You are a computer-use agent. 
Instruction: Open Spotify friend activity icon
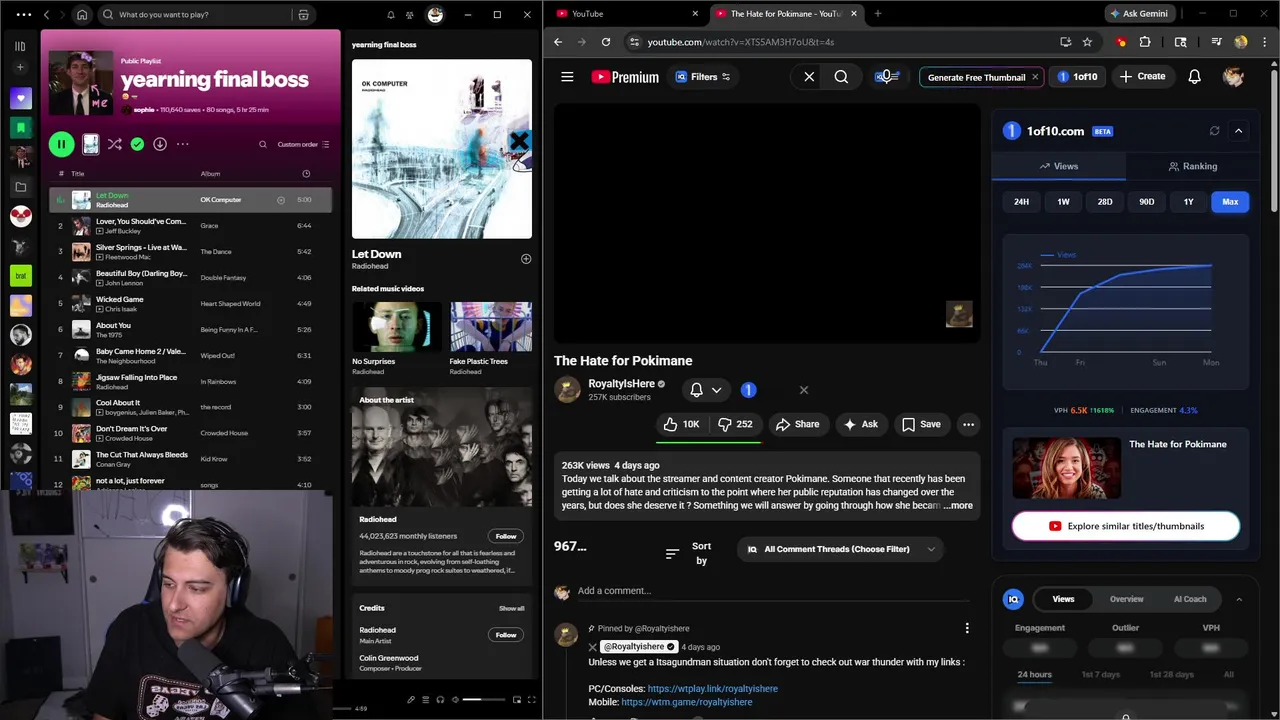410,15
